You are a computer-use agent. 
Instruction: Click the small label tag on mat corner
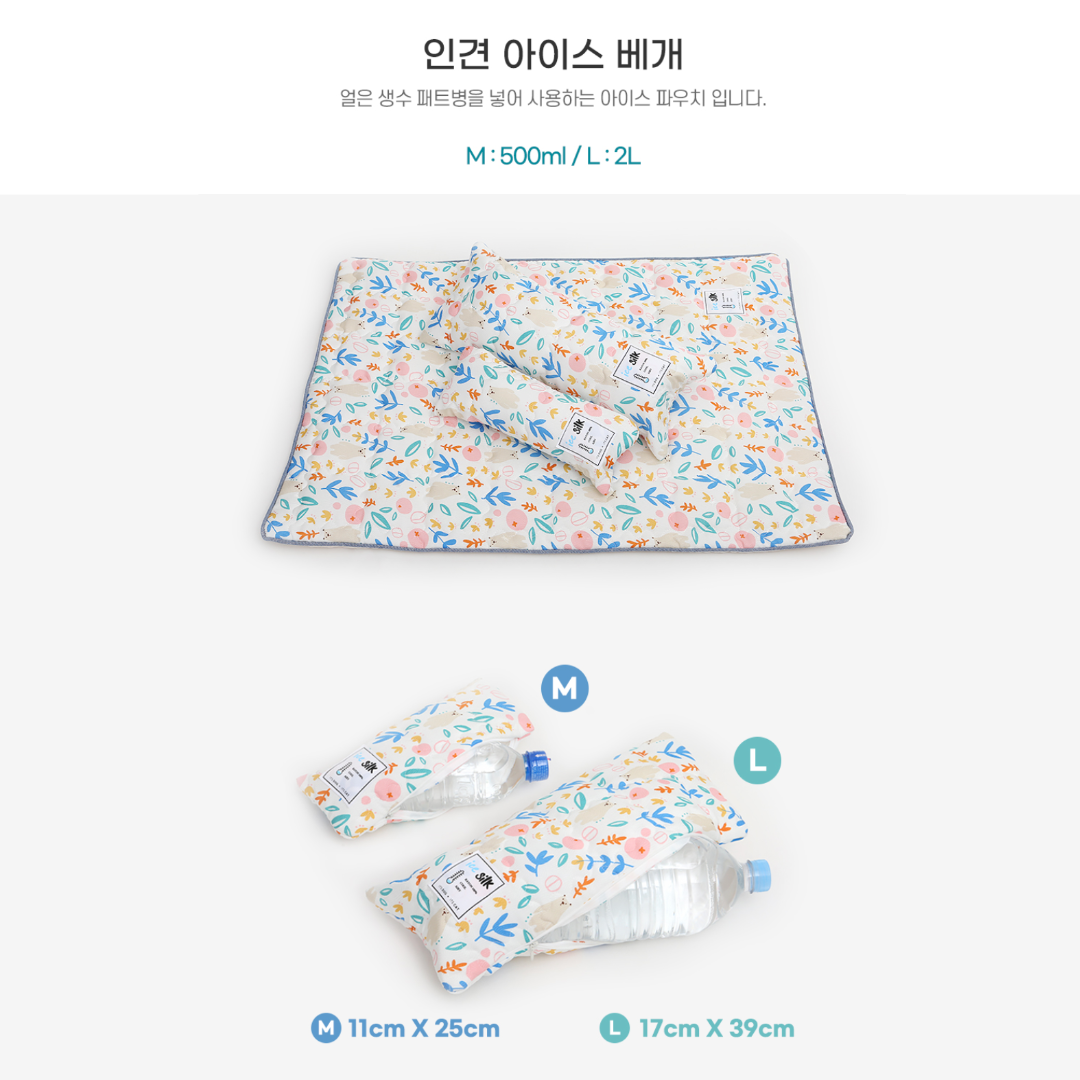[725, 302]
